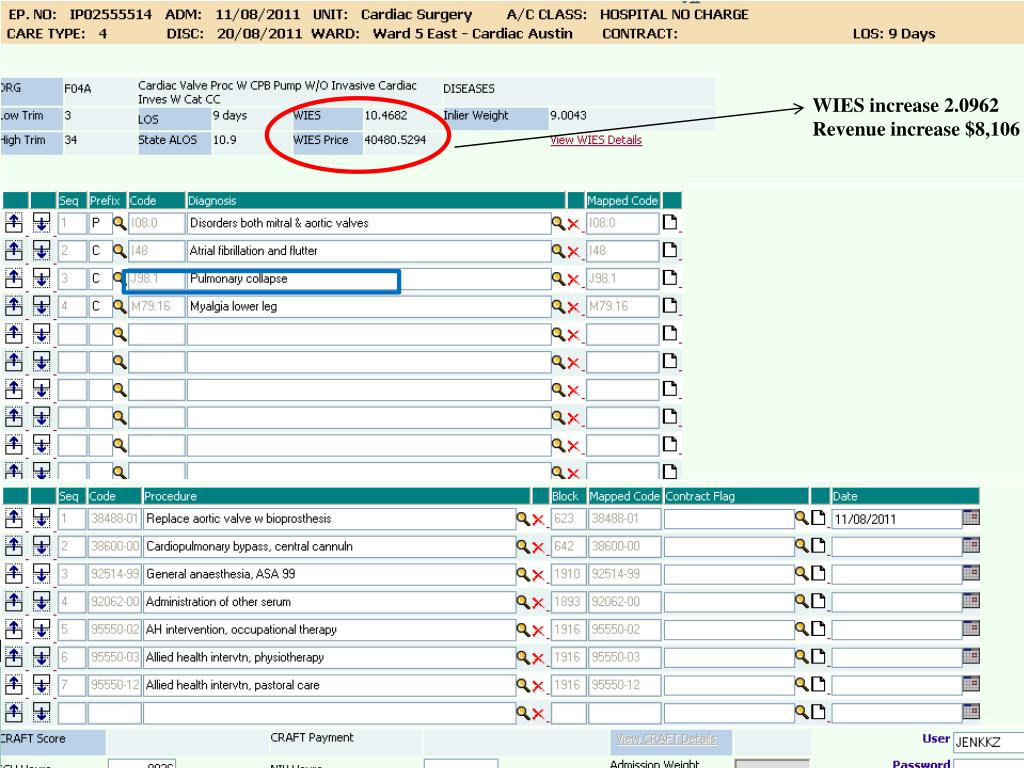Move AH intervention occupational therapy row down
Screen dimensions: 1024x768
pos(41,630)
